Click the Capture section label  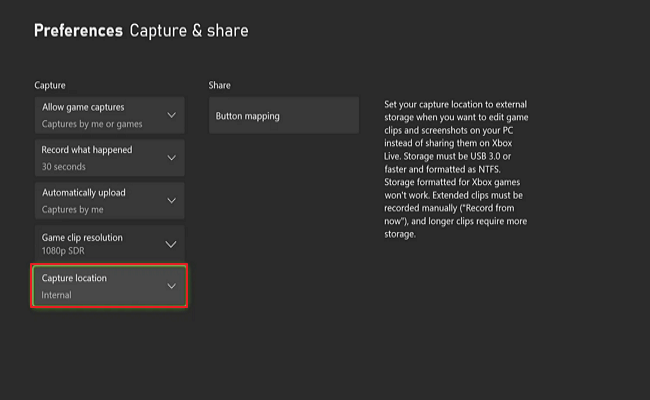tap(50, 86)
